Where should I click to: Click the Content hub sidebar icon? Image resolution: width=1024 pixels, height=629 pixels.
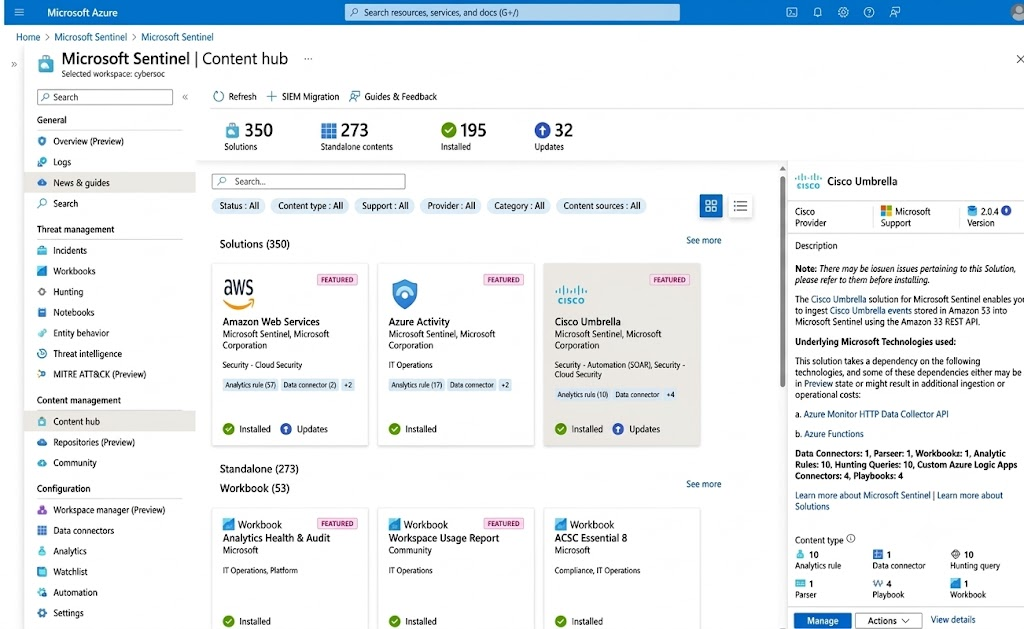[42, 421]
